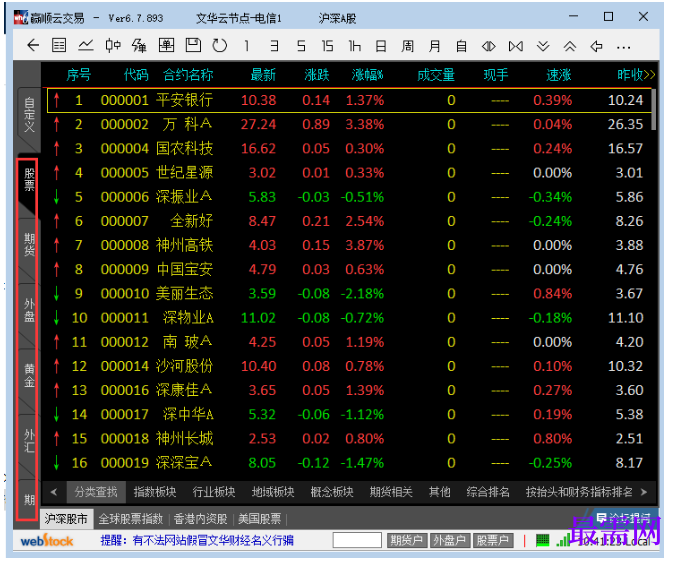Viewport: 680px width, 562px height.
Task: Open the 股票 side tab
Action: (29, 180)
